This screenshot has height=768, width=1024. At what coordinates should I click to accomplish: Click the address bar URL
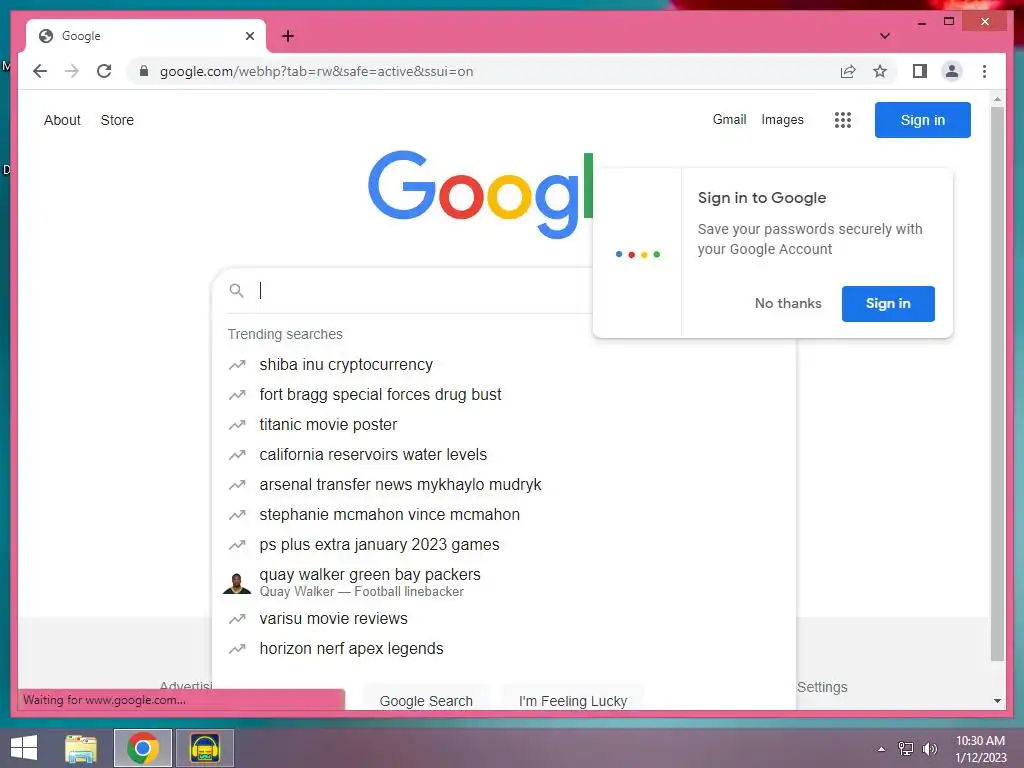coord(316,71)
